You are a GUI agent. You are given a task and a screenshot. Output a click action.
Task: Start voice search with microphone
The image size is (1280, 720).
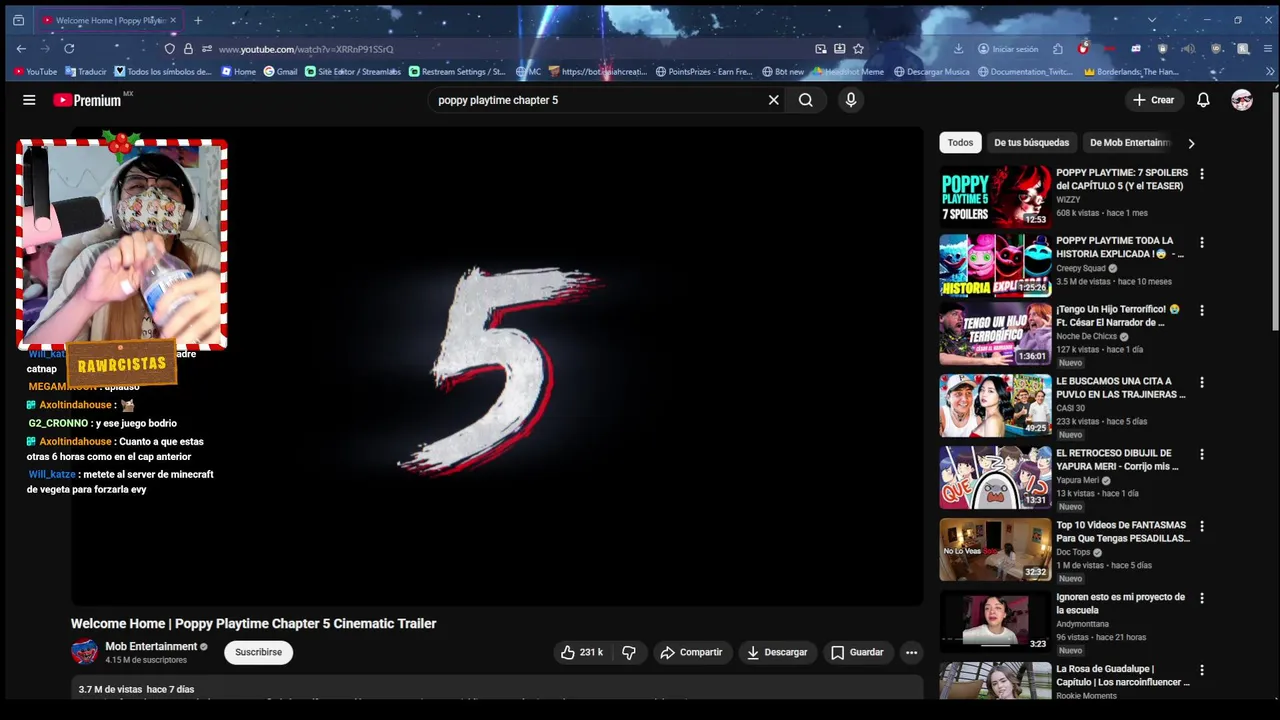(851, 100)
